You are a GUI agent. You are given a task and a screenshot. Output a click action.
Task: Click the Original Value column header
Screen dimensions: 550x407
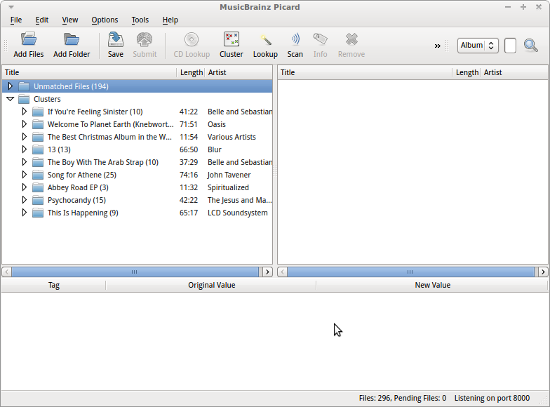tap(211, 285)
